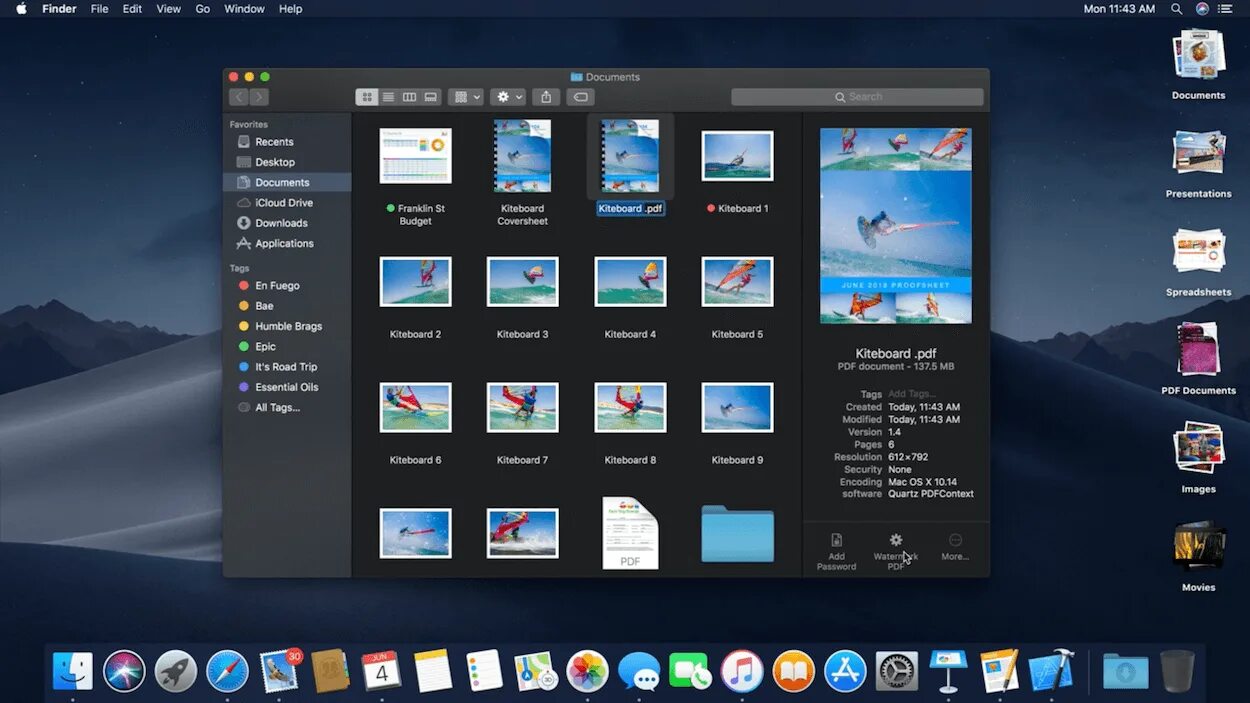Viewport: 1250px width, 703px height.
Task: Click the Search field in Finder
Action: 858,97
